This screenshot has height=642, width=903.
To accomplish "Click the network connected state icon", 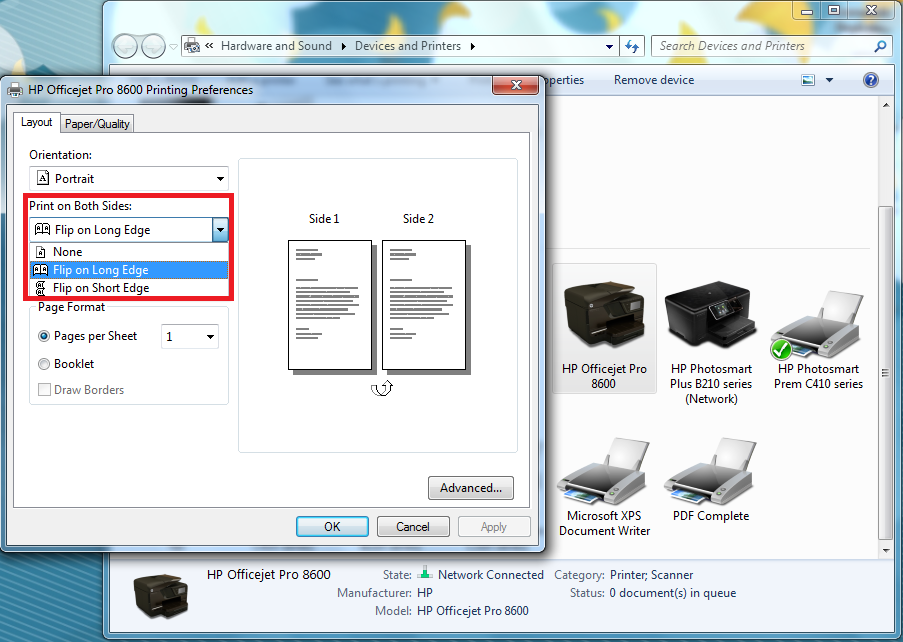I will [425, 573].
